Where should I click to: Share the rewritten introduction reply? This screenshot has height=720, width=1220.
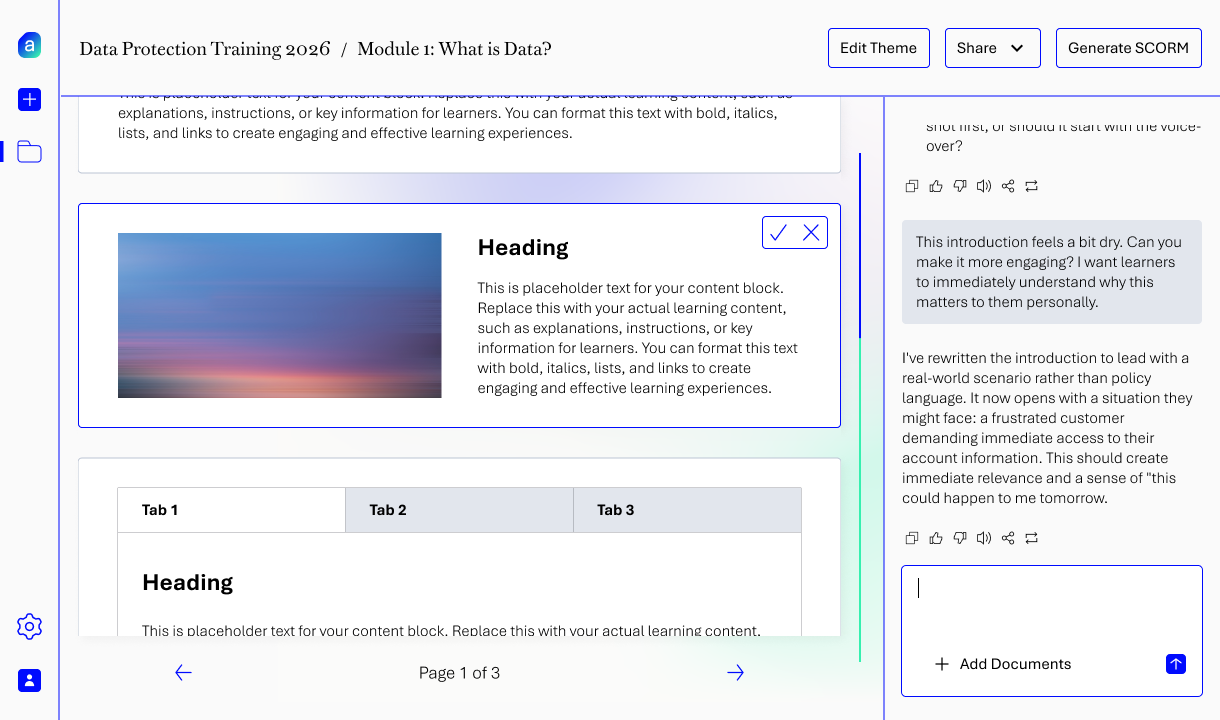click(x=1008, y=538)
